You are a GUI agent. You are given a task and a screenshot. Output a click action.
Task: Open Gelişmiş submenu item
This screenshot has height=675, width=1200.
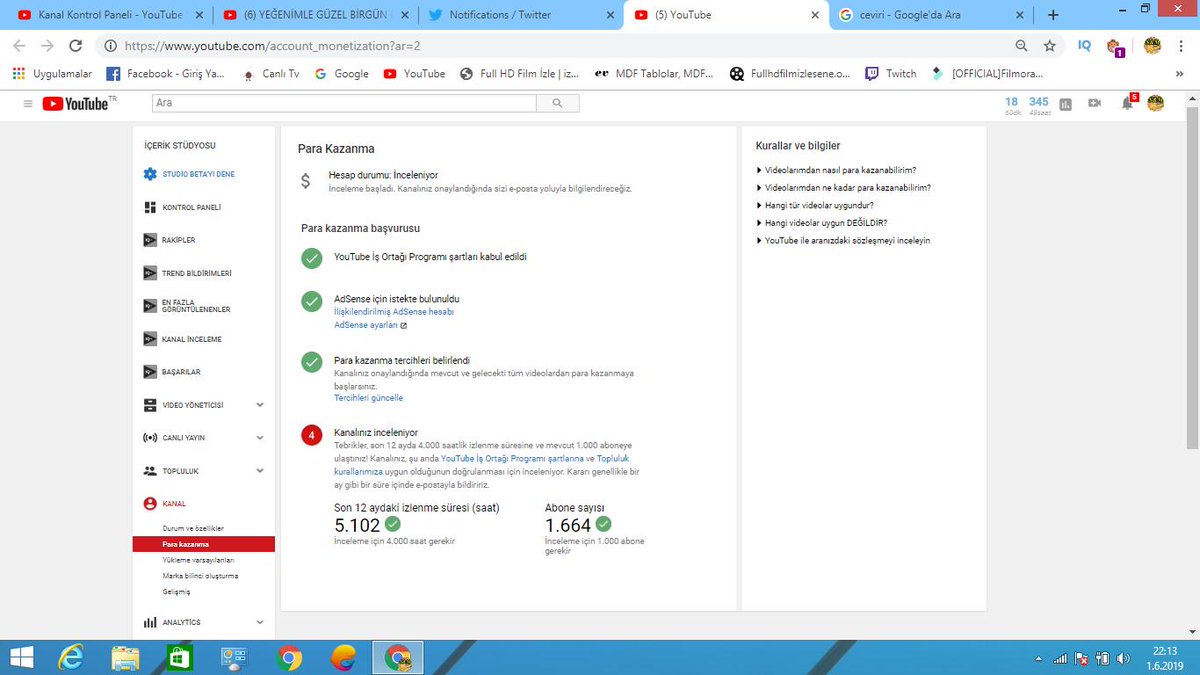176,592
